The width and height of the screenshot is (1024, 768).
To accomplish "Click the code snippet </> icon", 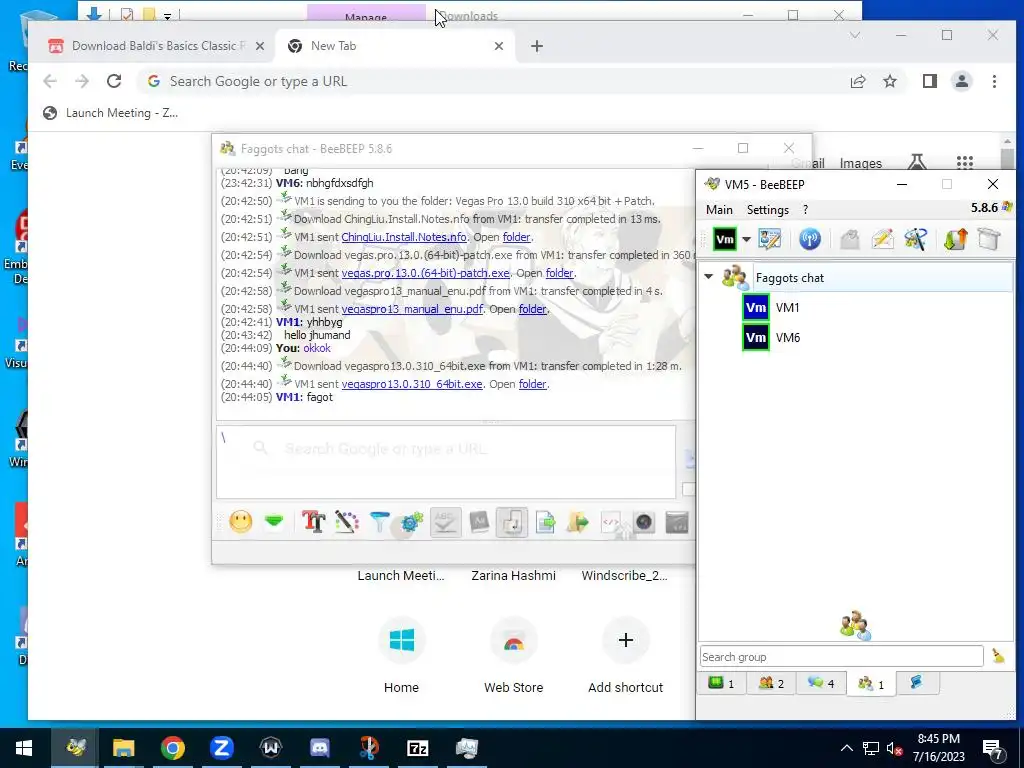I will (611, 522).
